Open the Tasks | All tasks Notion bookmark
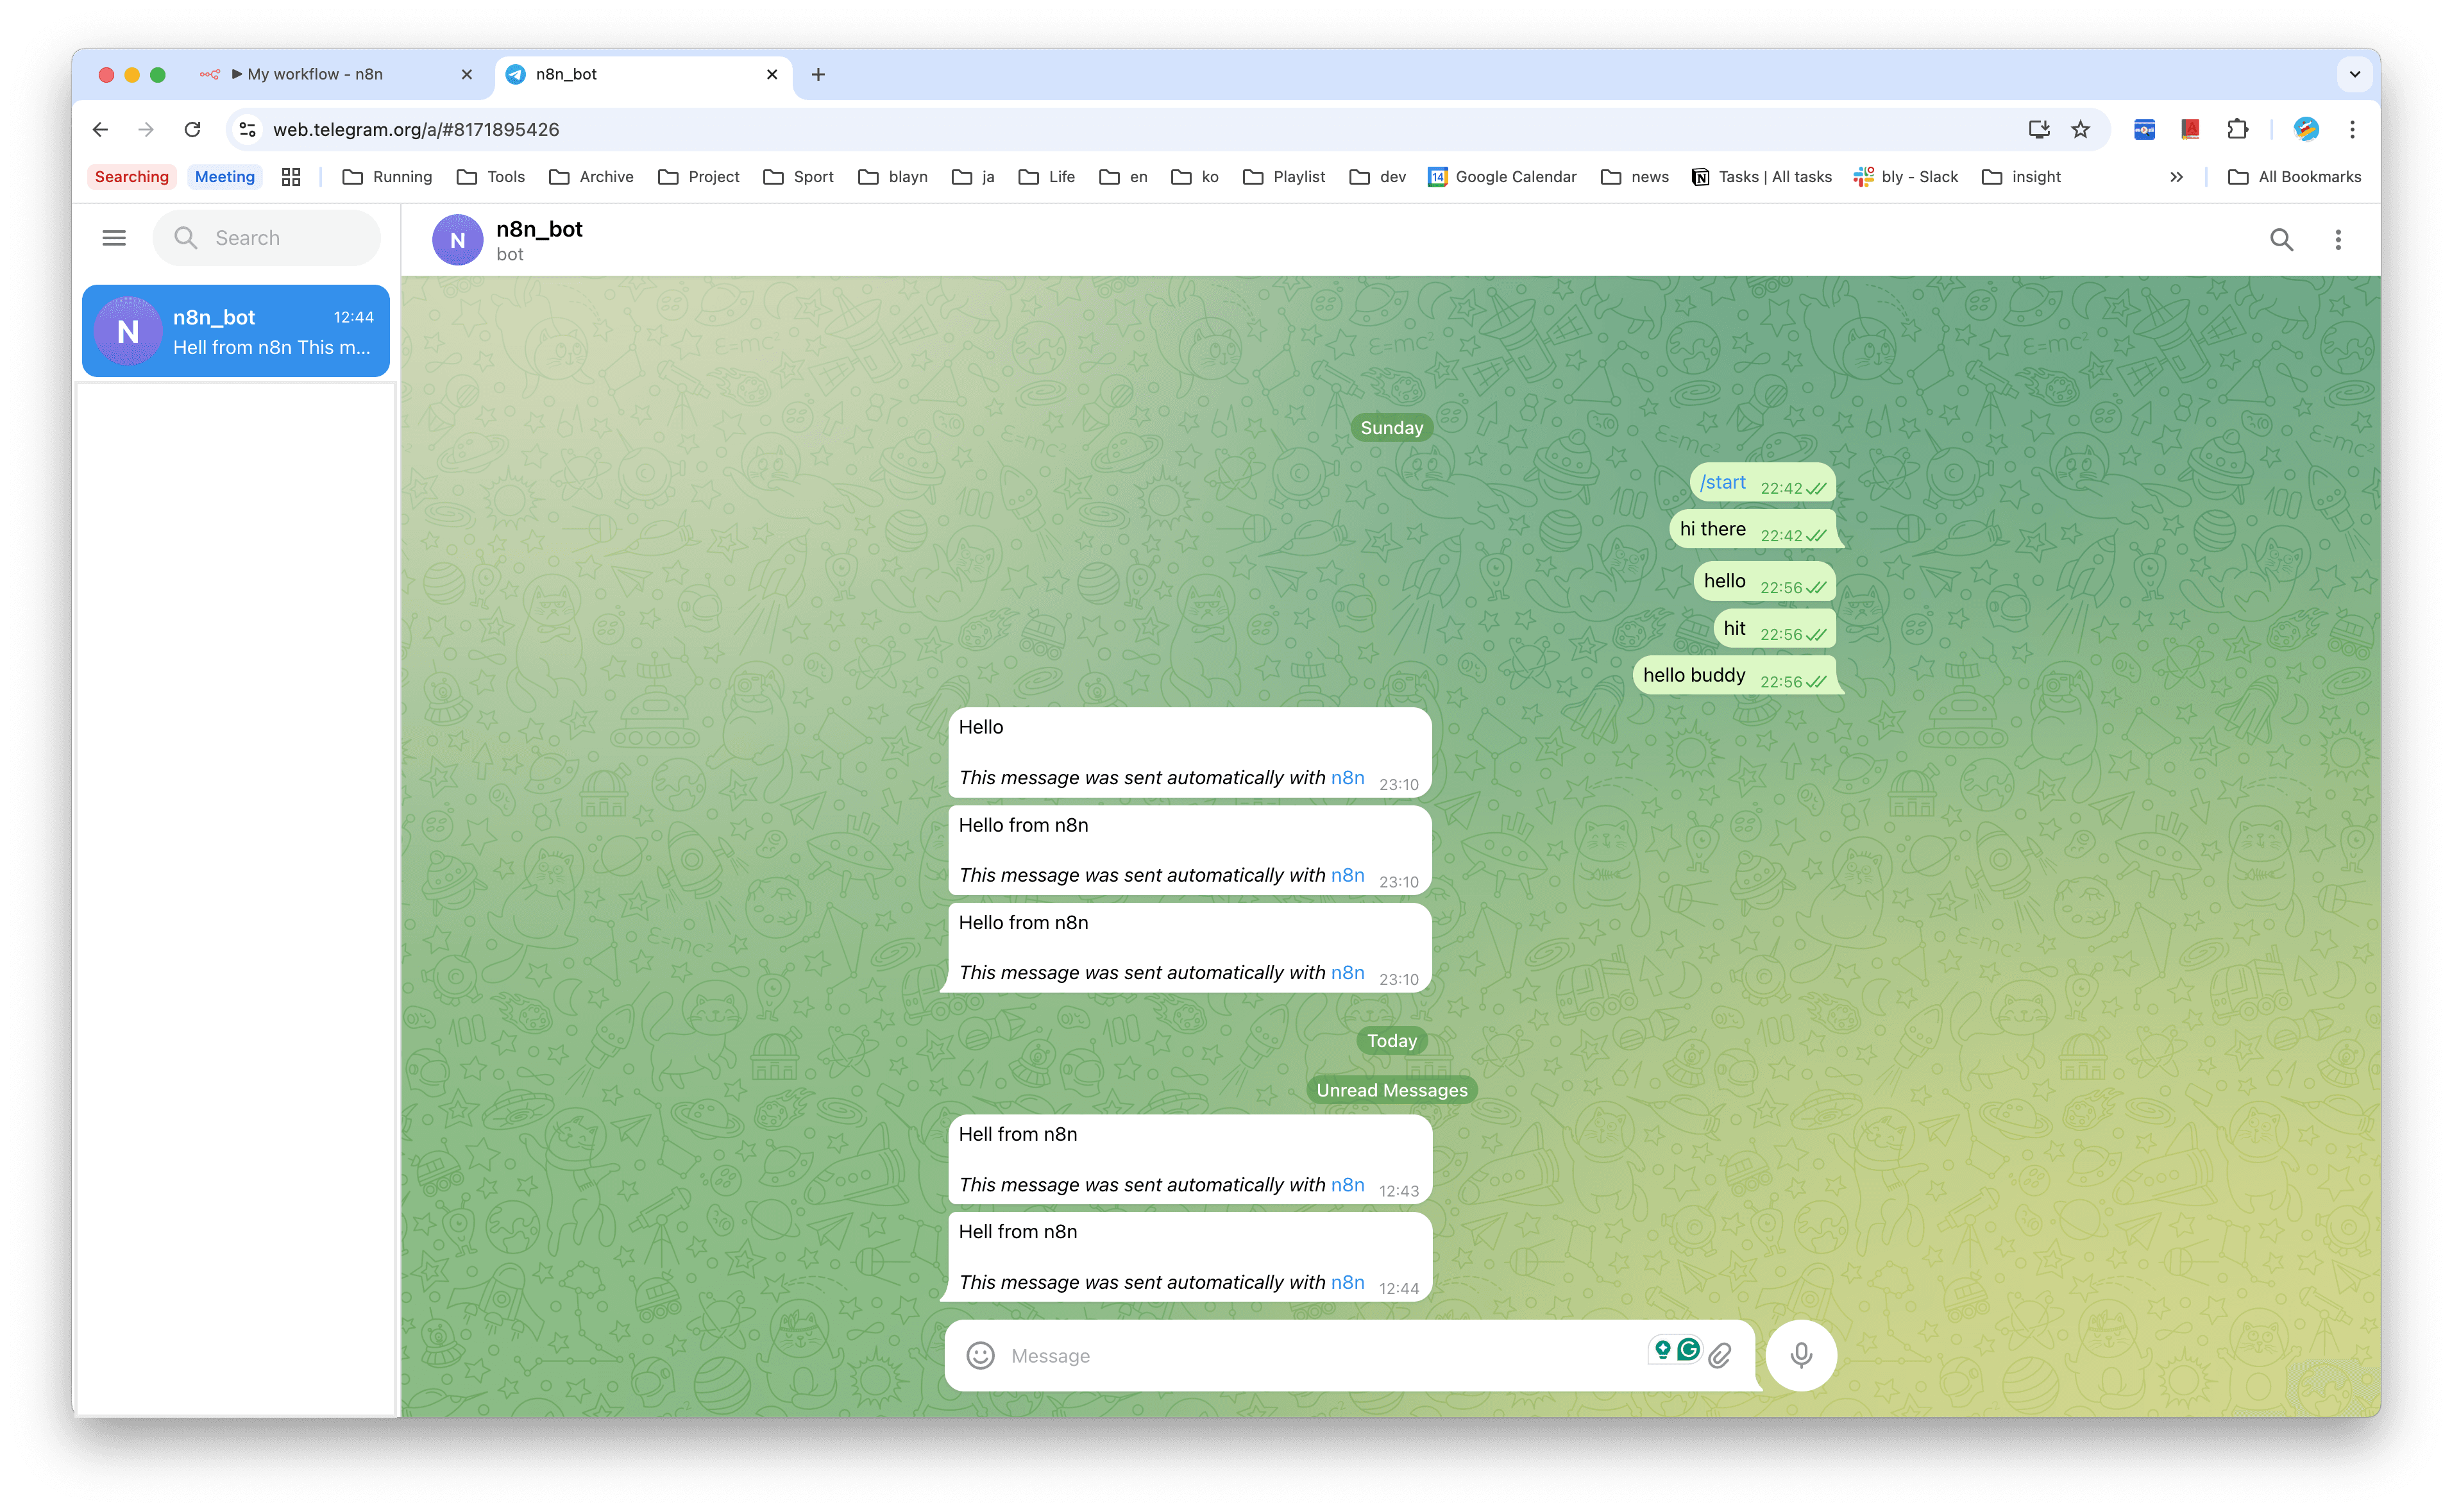This screenshot has height=1512, width=2452. pos(1762,177)
